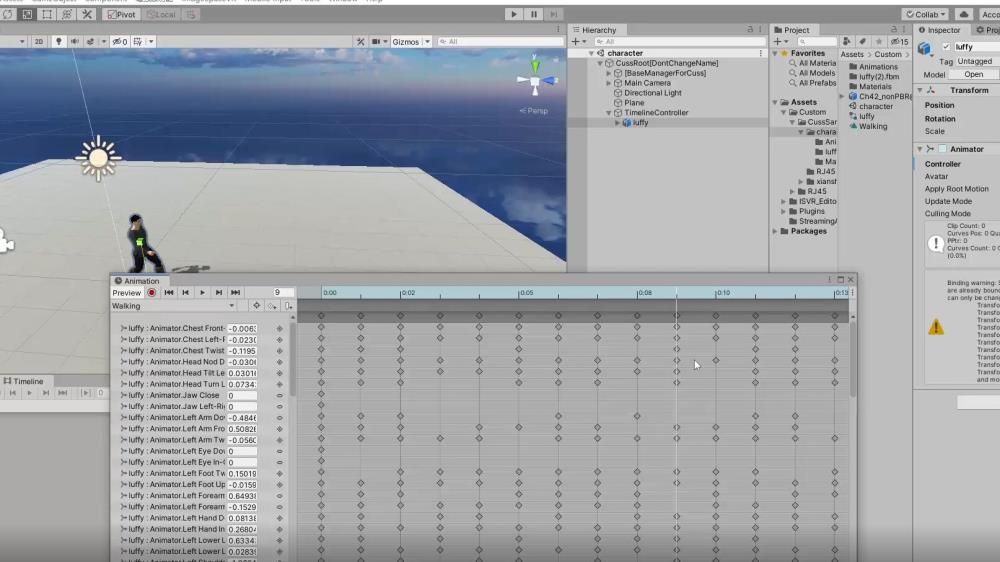Screen dimensions: 1000x562
Task: Select the Rect transform tool in toolbar
Action: tap(47, 14)
